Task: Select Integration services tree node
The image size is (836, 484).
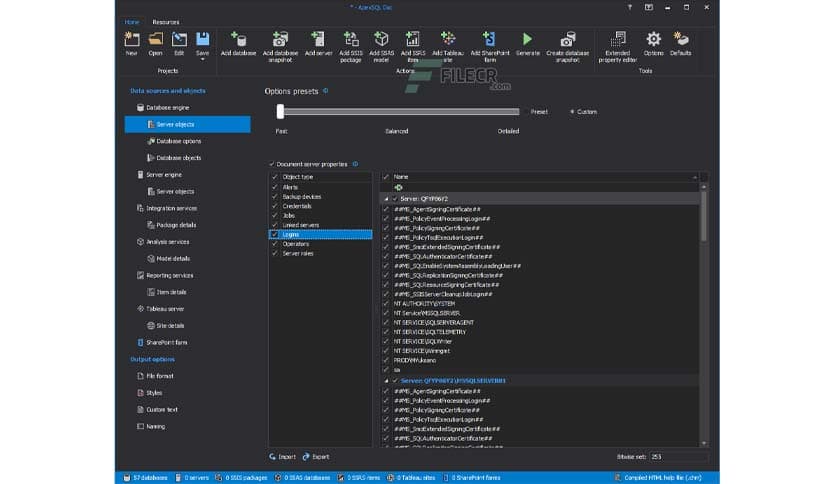Action: pos(166,208)
